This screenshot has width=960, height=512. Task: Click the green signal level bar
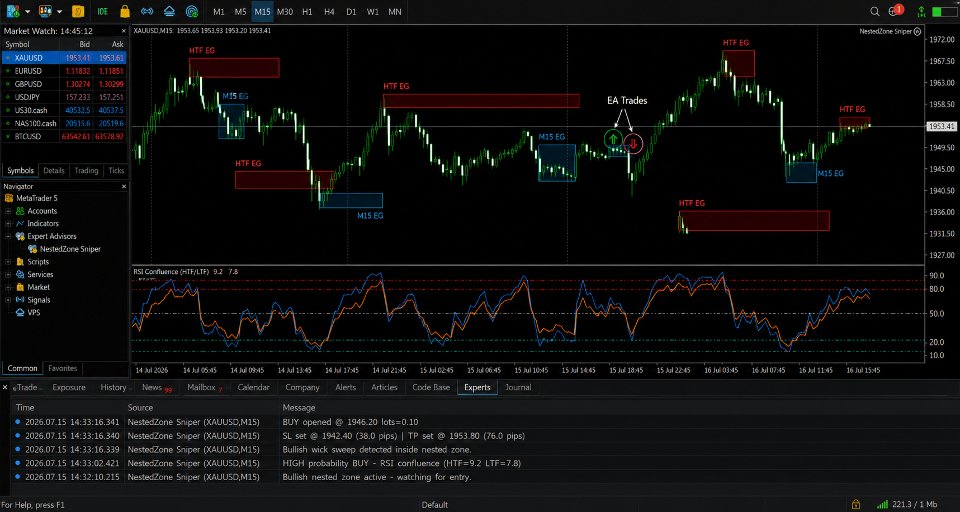point(943,11)
